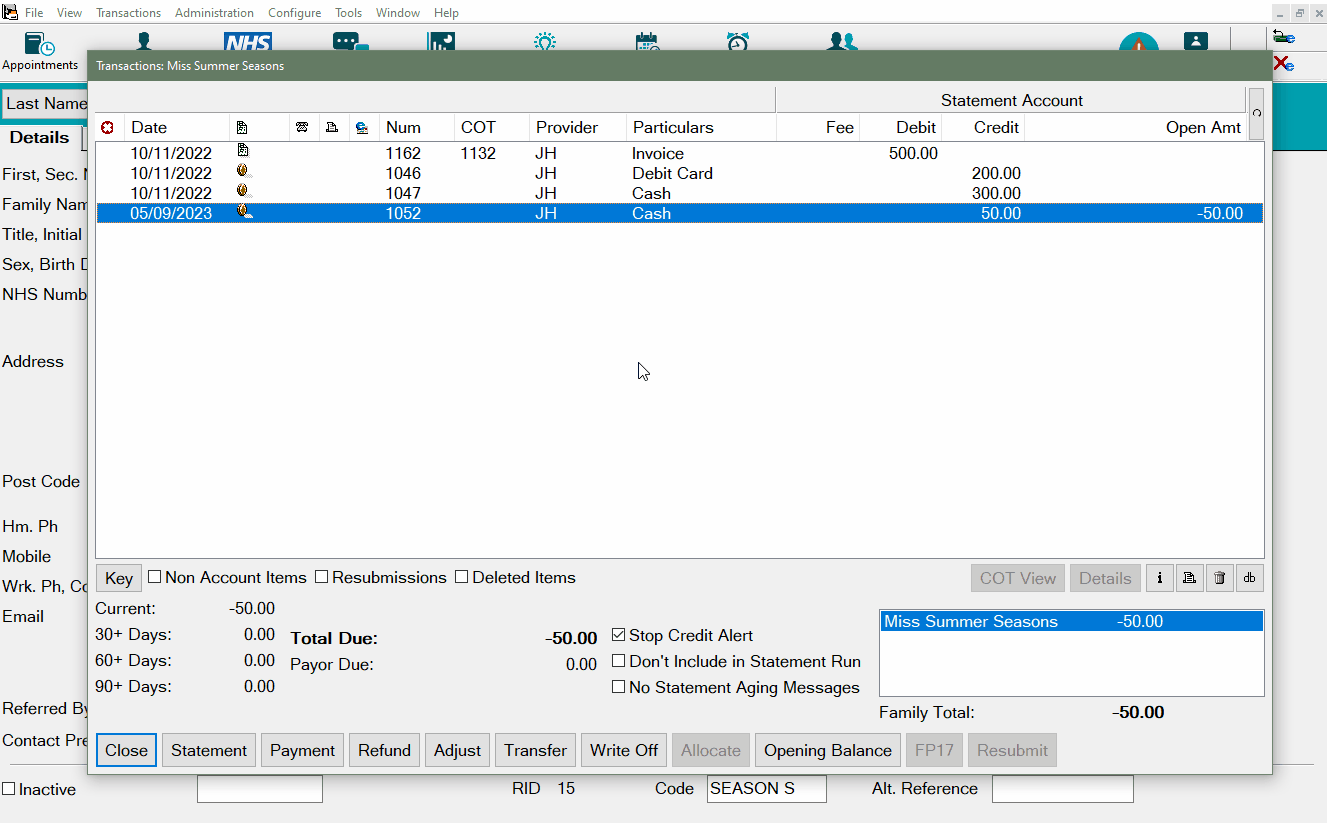Open the Configure menu
The width and height of the screenshot is (1327, 823).
click(x=294, y=13)
